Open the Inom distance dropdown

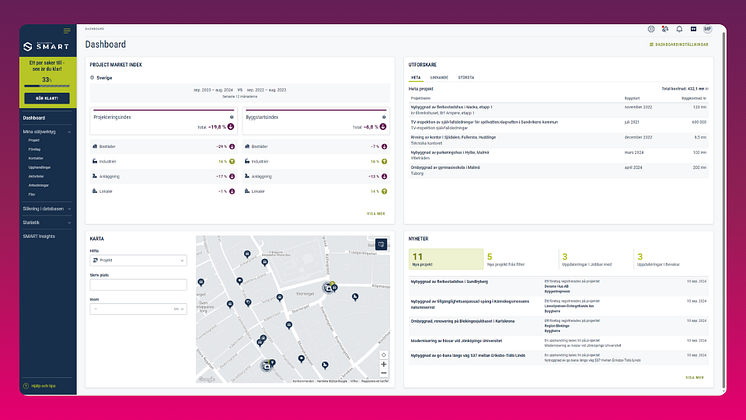tap(138, 309)
